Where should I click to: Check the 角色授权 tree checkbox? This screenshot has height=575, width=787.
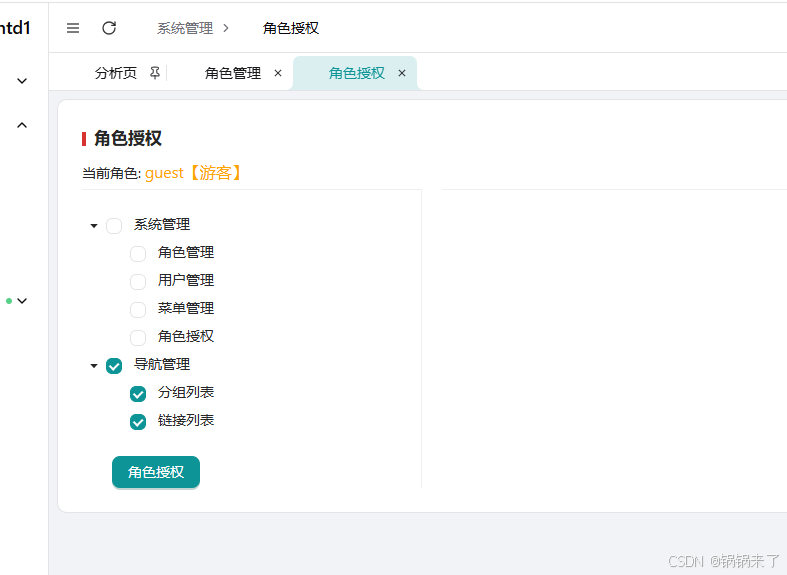click(x=138, y=338)
